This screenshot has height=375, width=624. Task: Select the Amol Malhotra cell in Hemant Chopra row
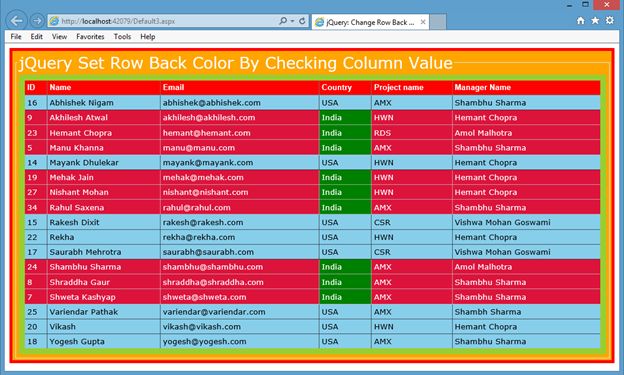(x=526, y=133)
